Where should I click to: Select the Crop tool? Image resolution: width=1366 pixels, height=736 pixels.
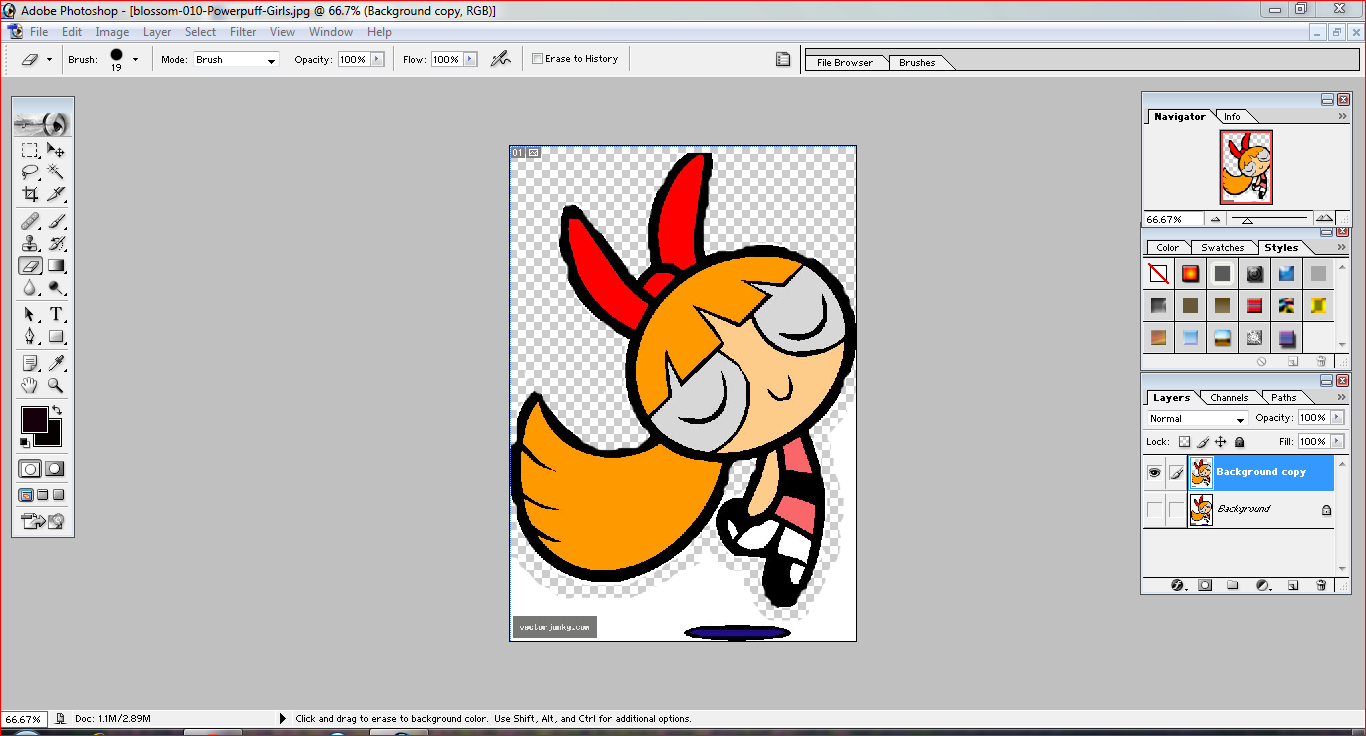tap(30, 194)
